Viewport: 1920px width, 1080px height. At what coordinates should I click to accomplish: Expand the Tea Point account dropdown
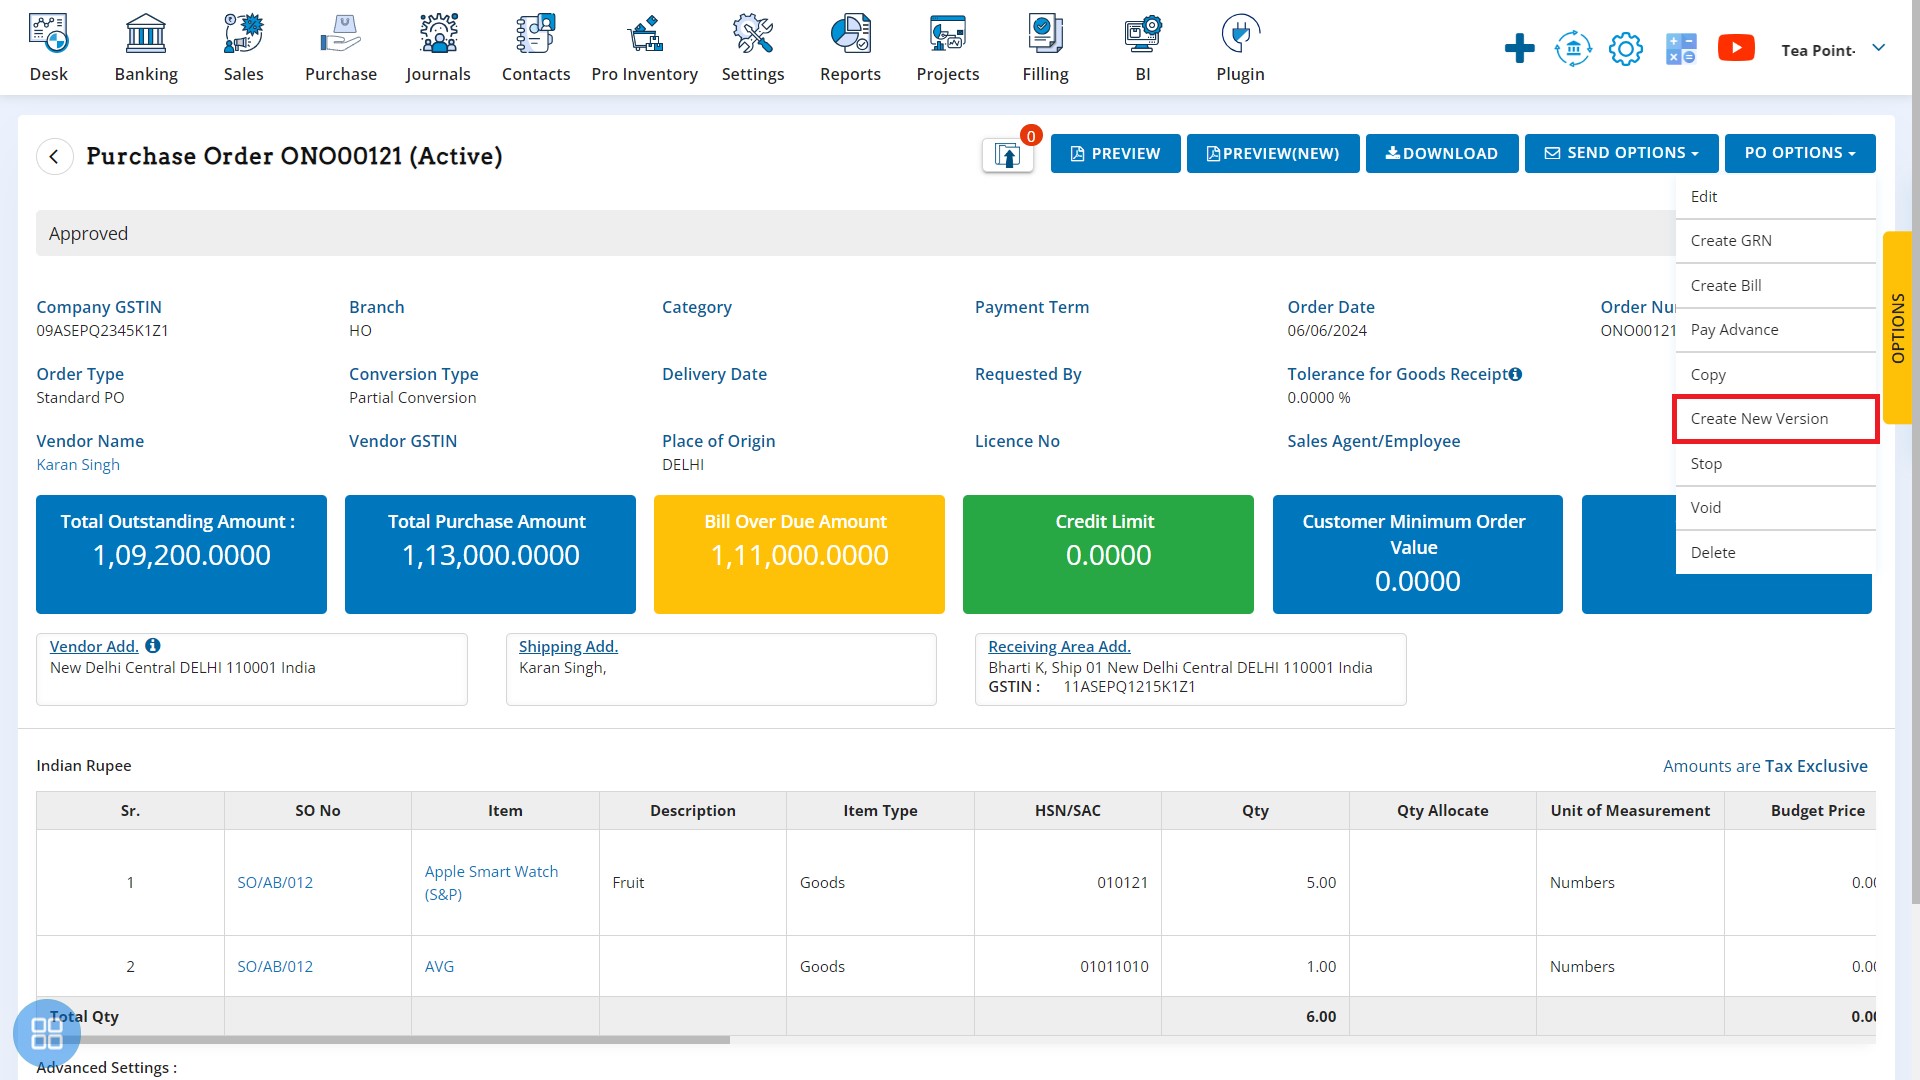[1878, 48]
